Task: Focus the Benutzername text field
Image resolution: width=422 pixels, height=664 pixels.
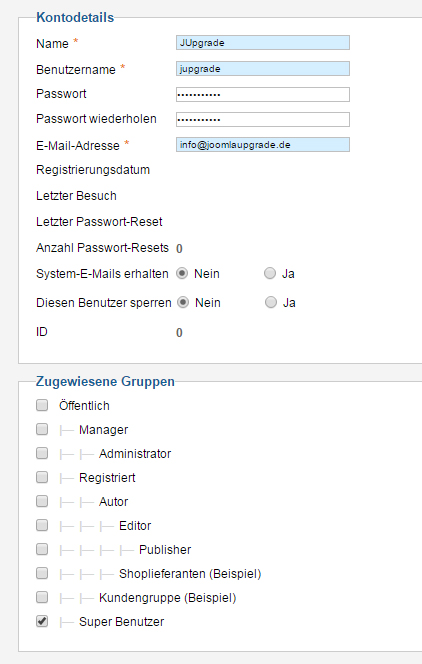Action: (263, 69)
